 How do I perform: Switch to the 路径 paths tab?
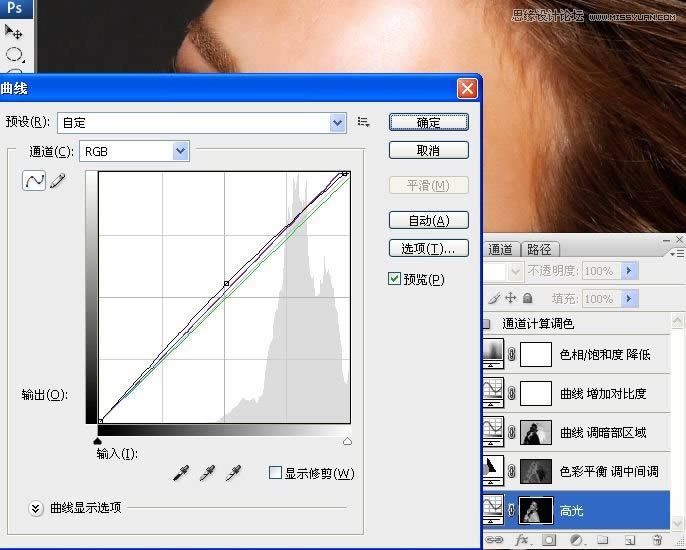pyautogui.click(x=539, y=249)
